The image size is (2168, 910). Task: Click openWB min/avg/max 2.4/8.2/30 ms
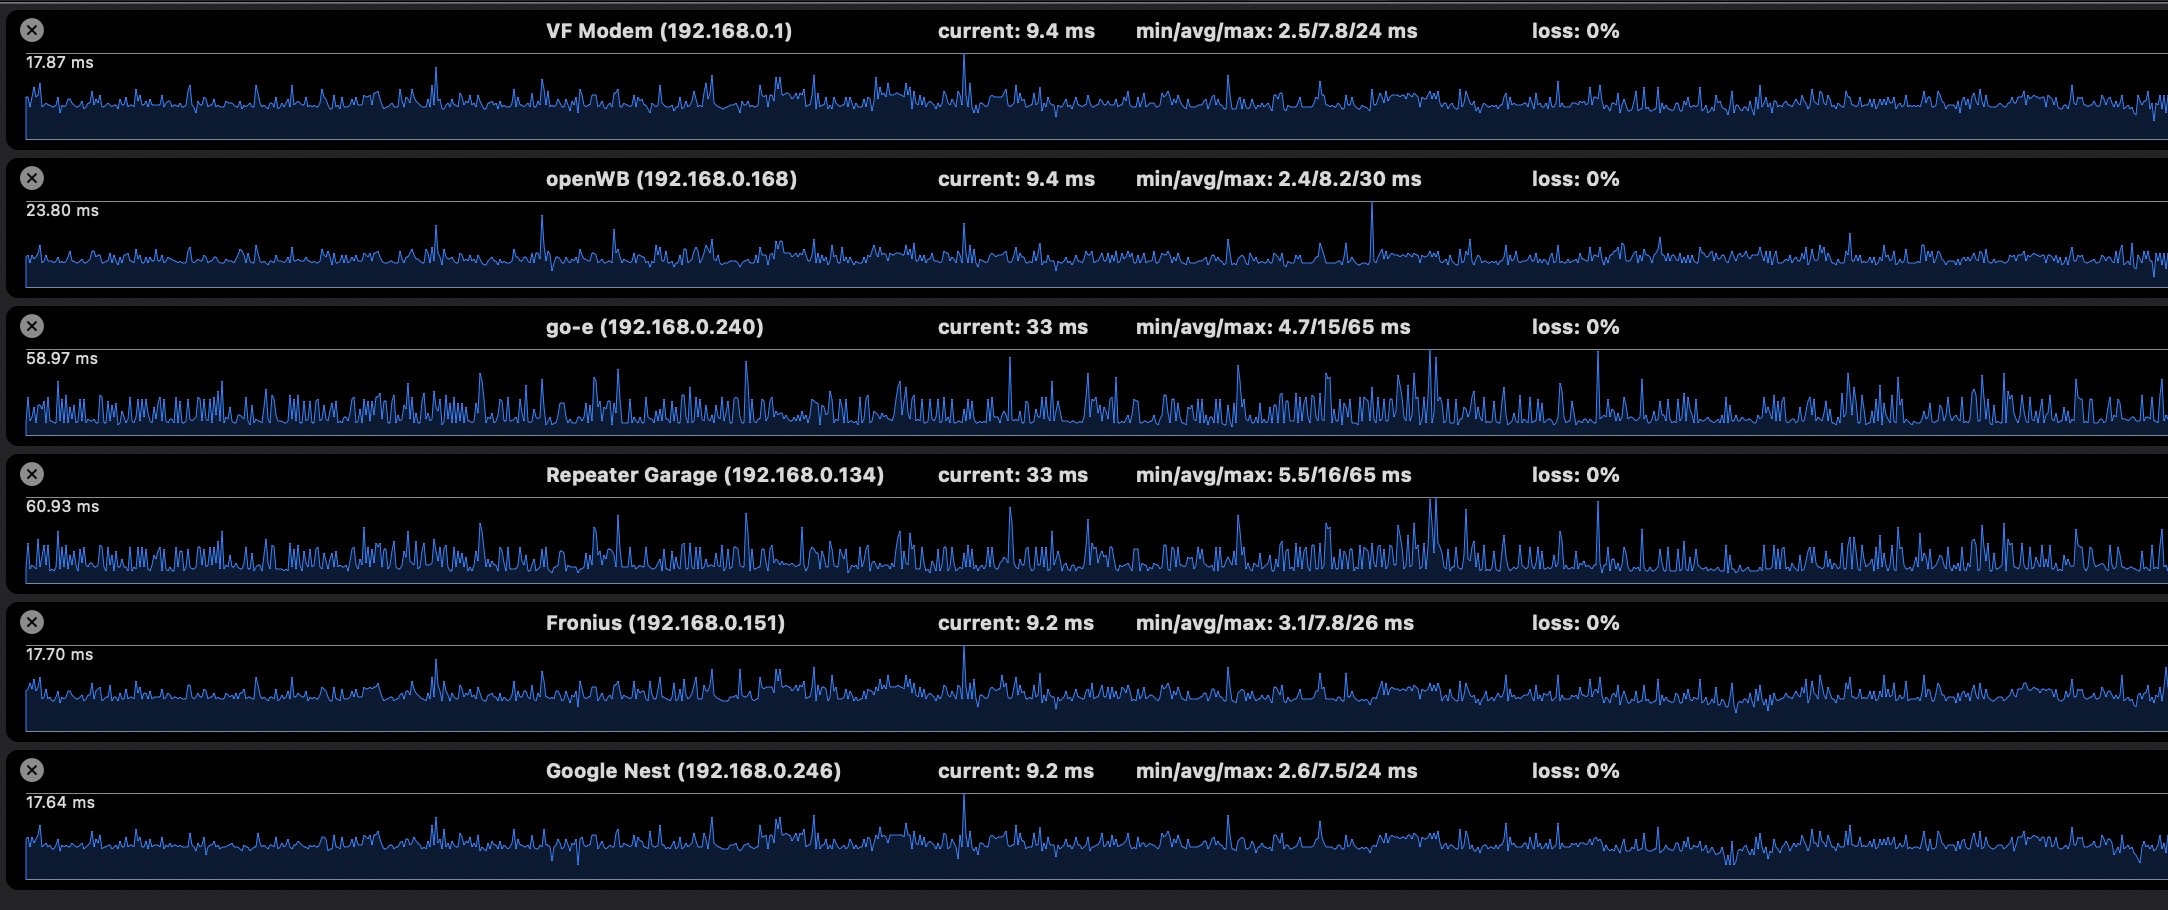[x=1278, y=179]
